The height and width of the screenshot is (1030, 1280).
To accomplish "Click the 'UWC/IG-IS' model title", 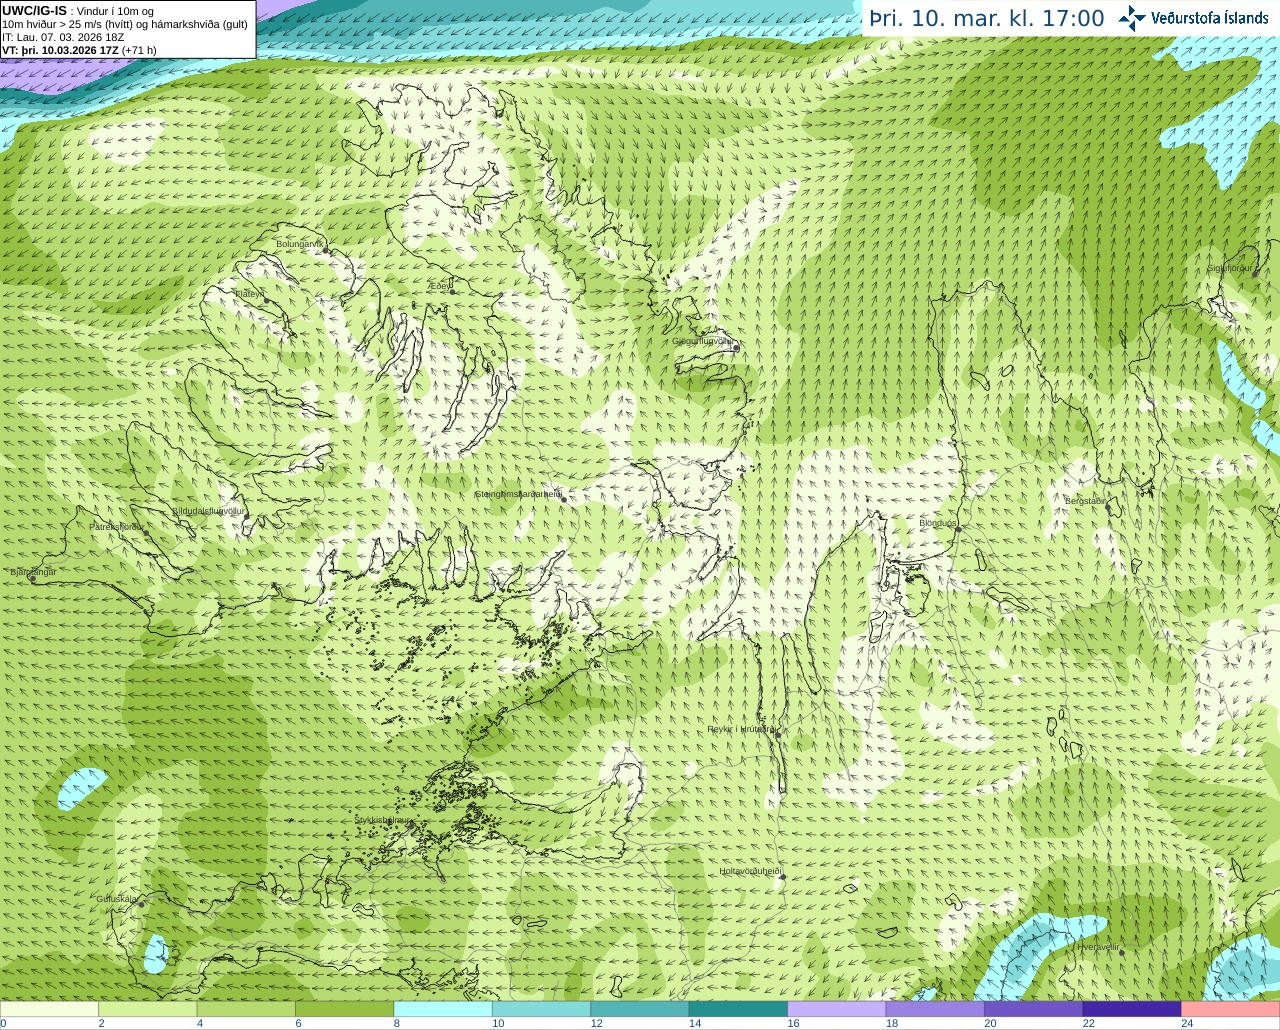I will [34, 11].
